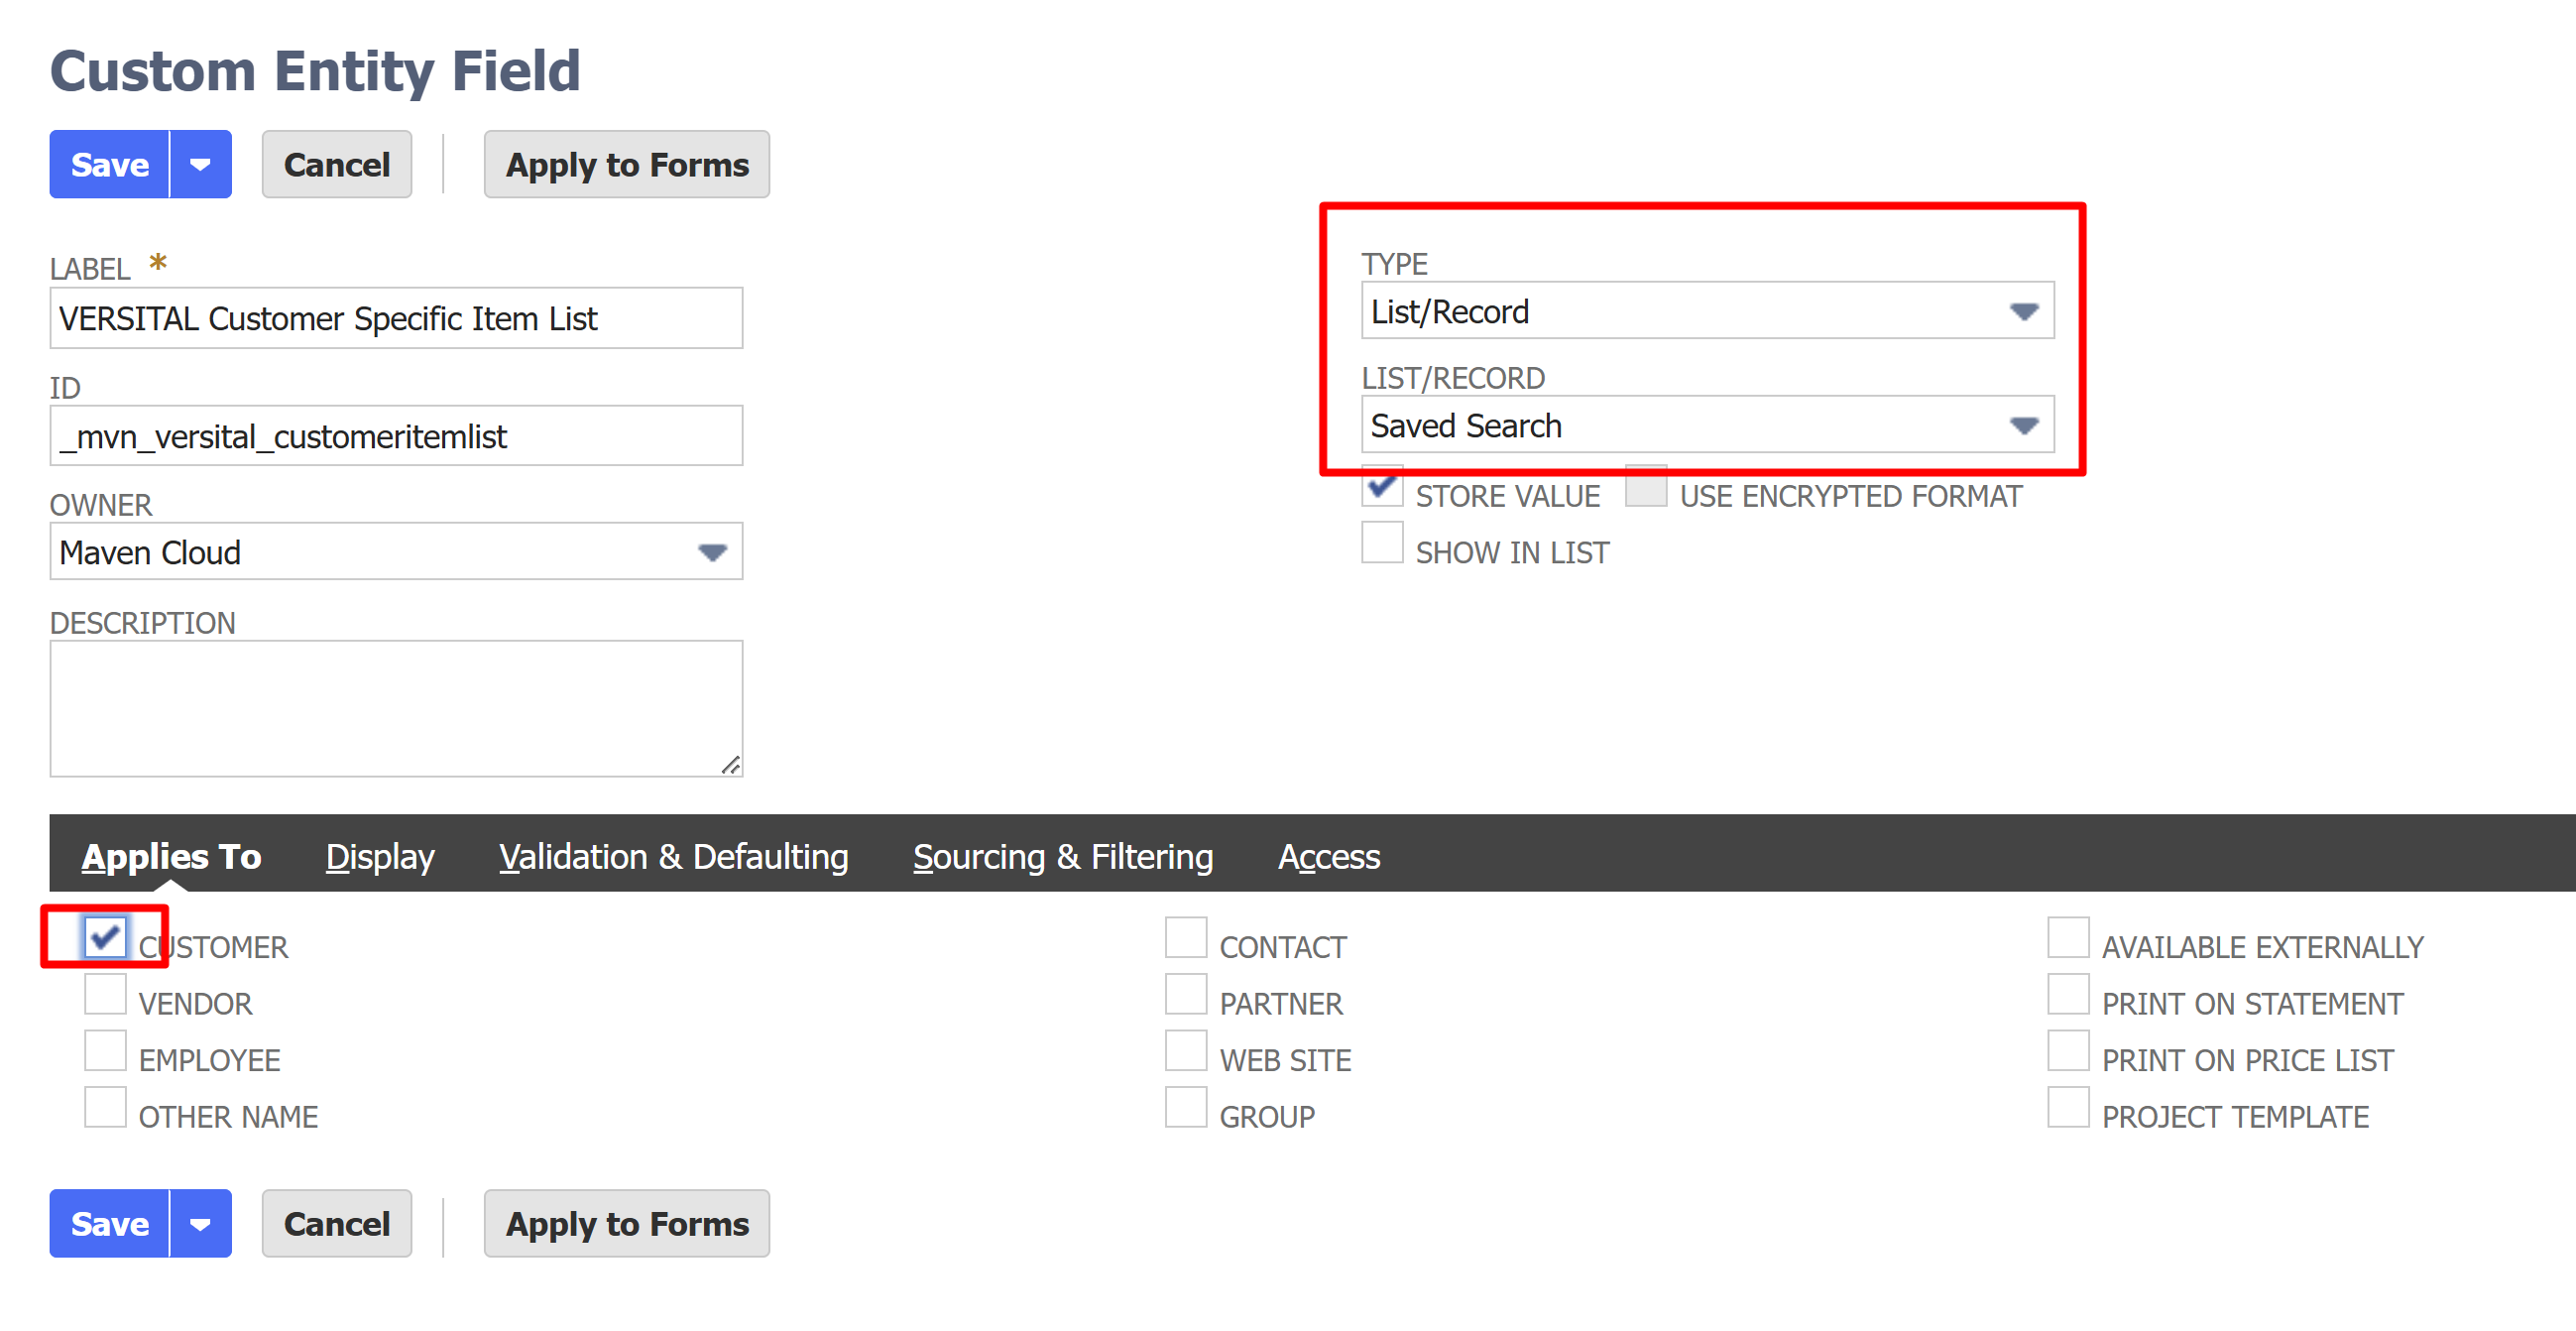
Task: Open the bottom Save button dropdown arrow
Action: (200, 1224)
